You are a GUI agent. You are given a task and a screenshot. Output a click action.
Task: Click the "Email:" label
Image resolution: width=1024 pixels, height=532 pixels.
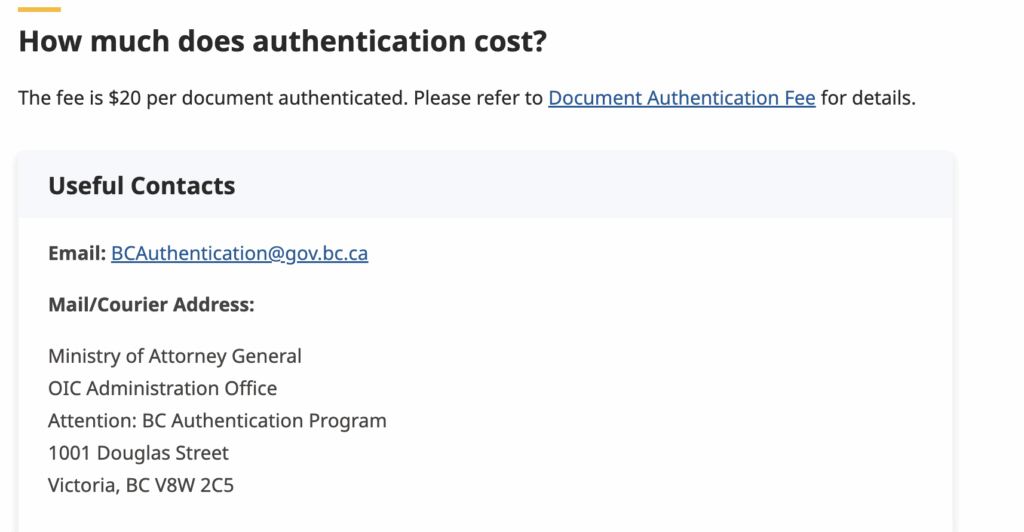coord(77,253)
